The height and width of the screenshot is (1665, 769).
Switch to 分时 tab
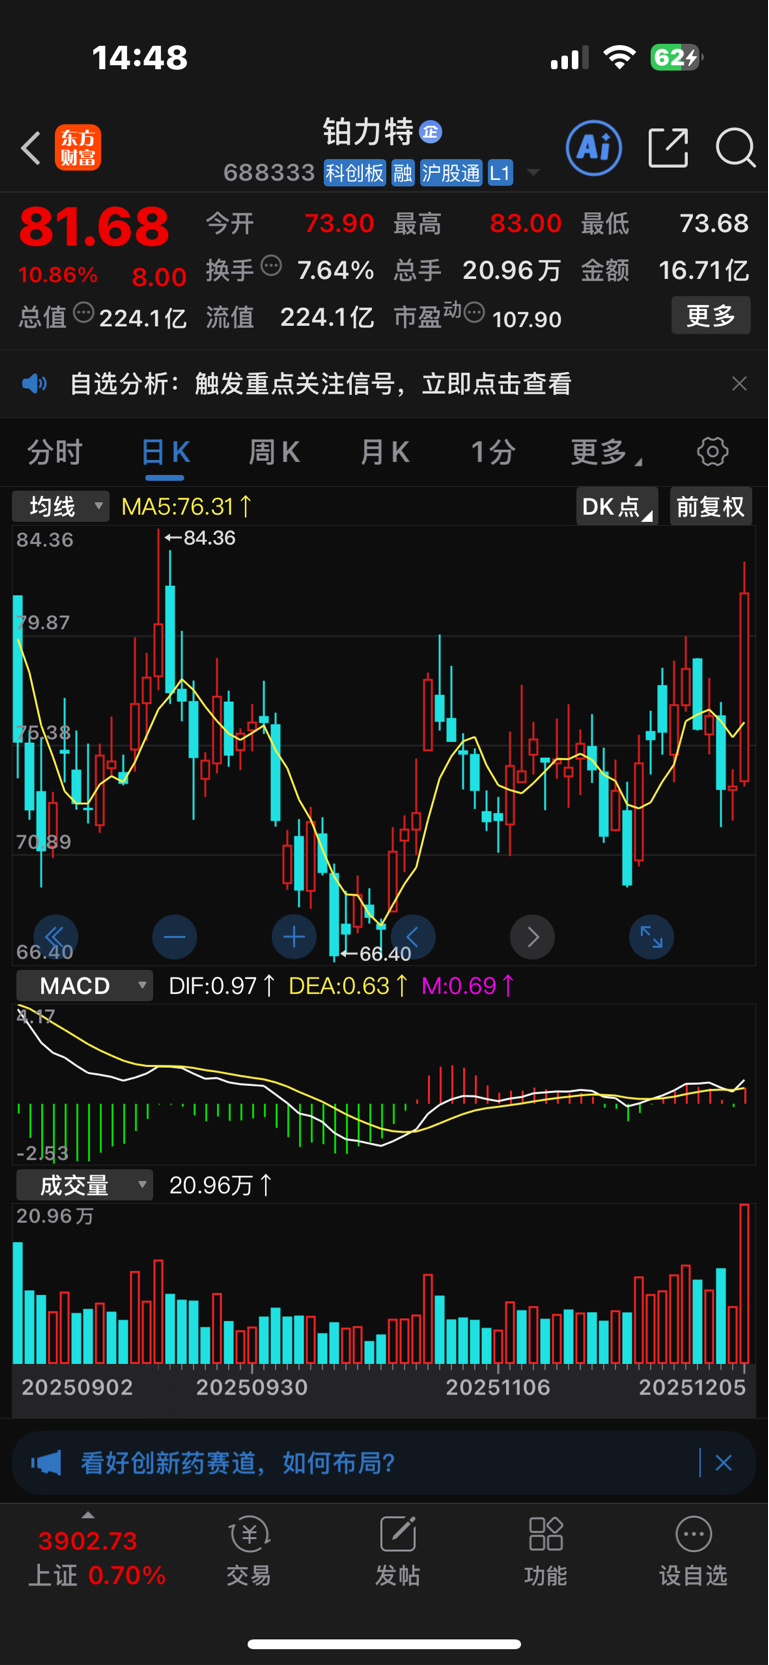(x=54, y=452)
